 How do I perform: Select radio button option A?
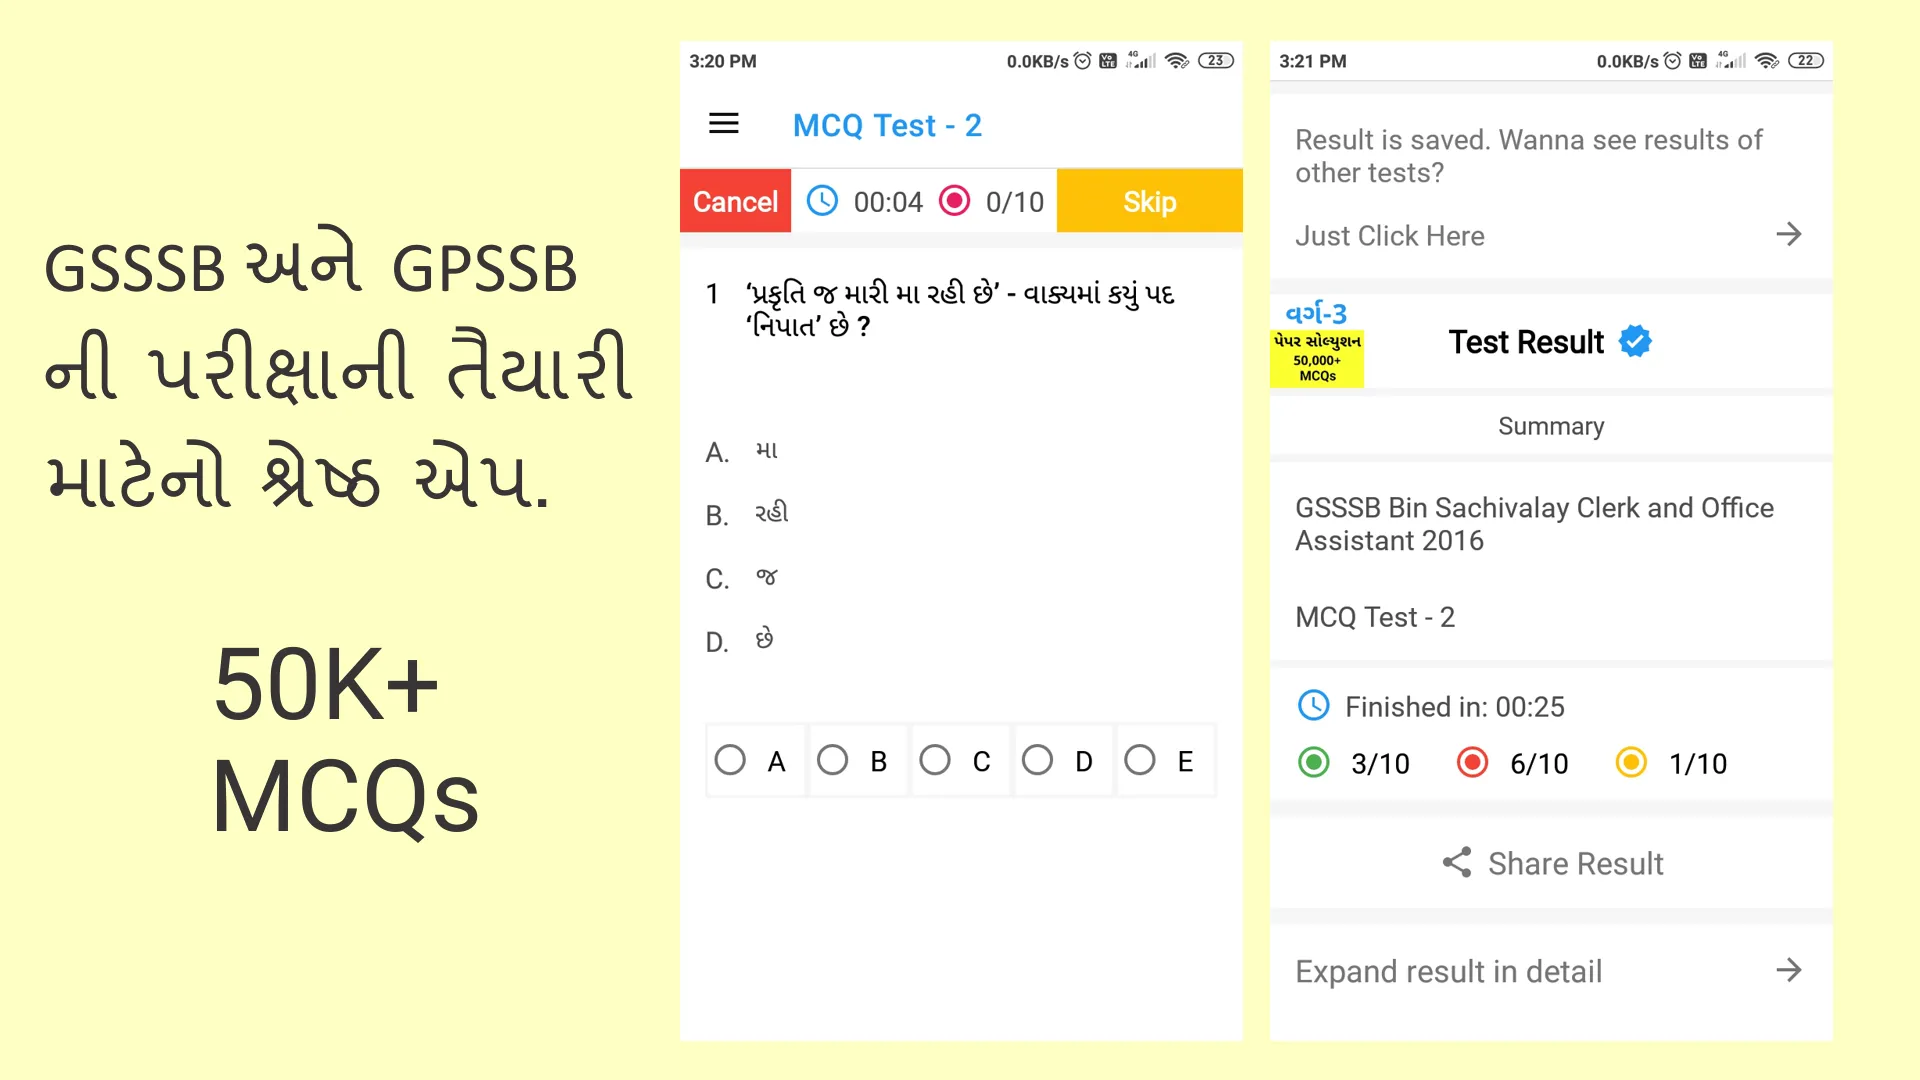(x=732, y=760)
